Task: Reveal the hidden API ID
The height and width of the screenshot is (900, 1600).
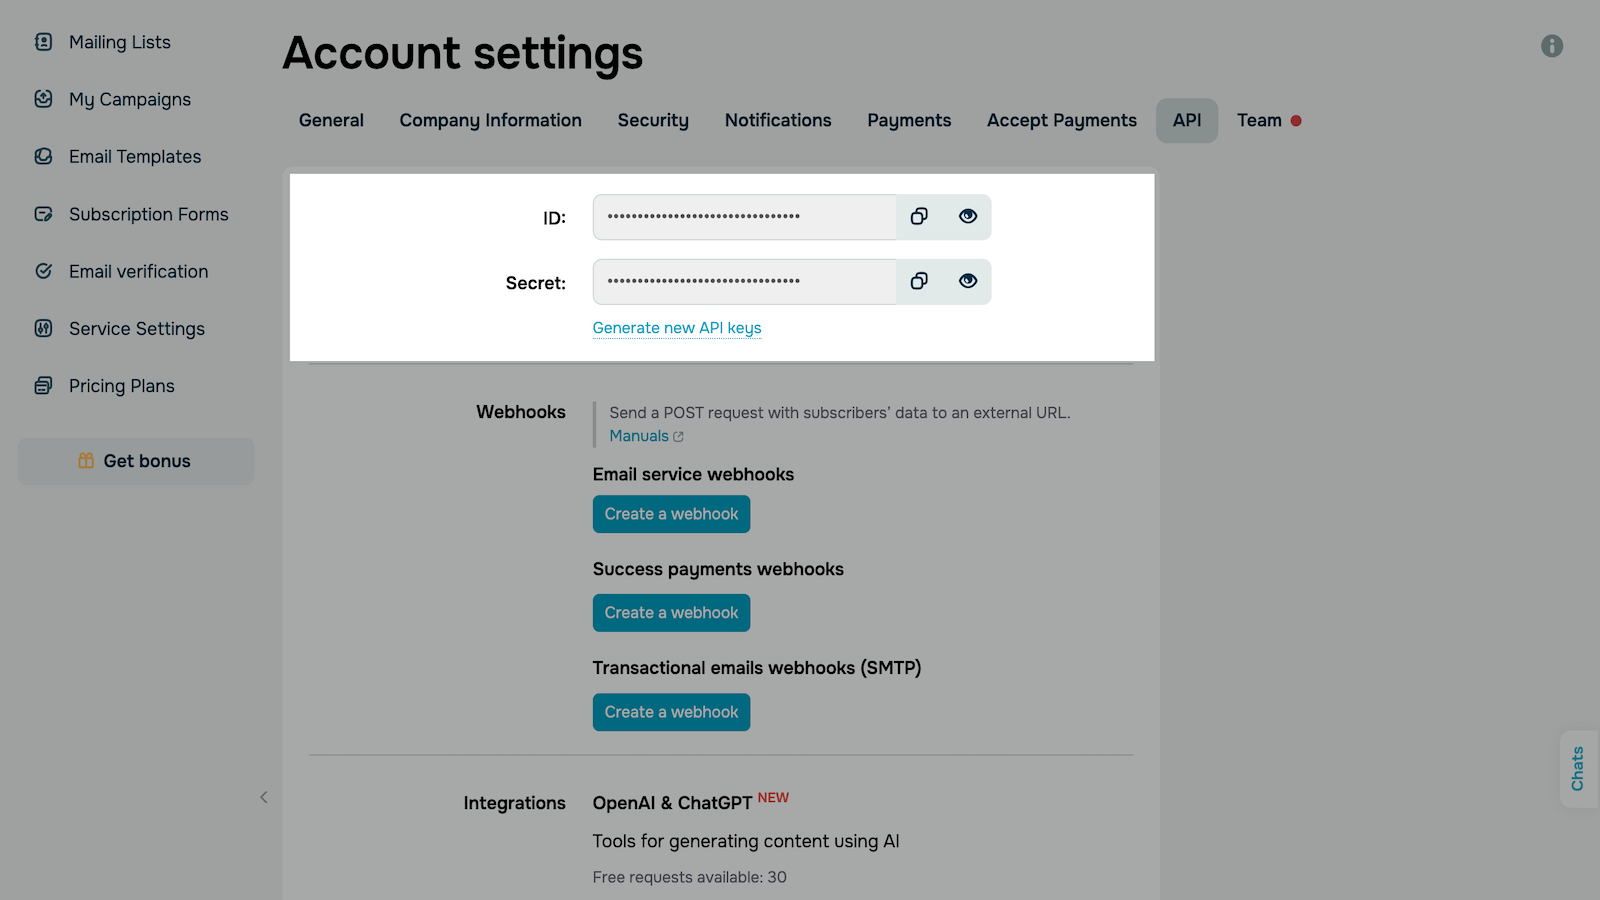Action: 967,217
